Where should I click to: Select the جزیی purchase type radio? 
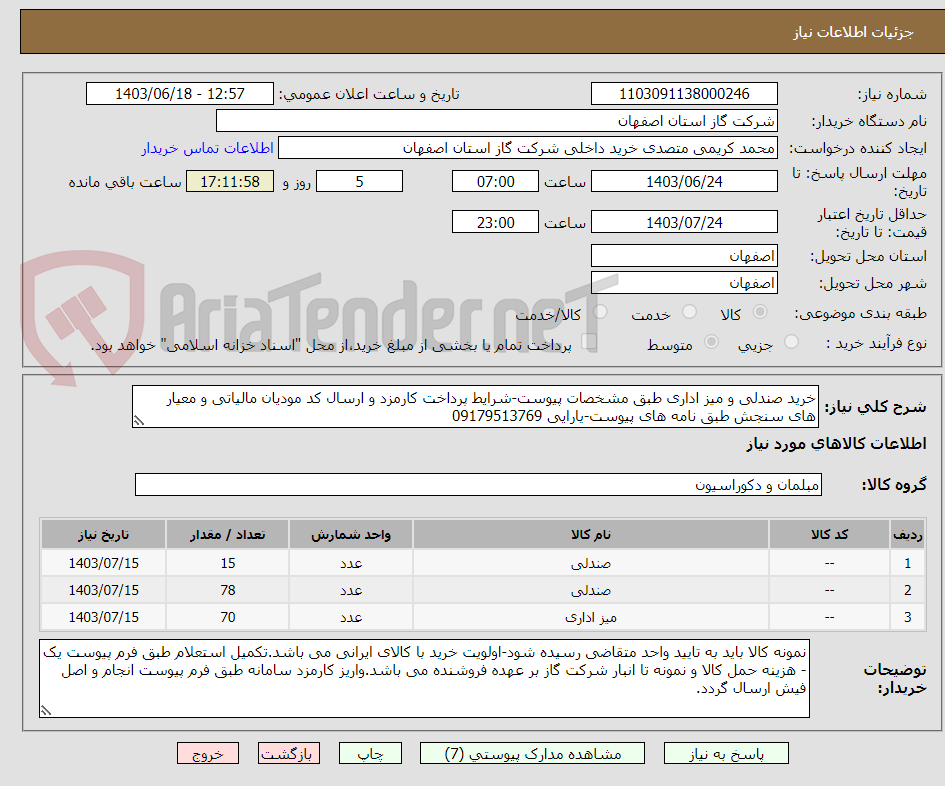tap(791, 342)
